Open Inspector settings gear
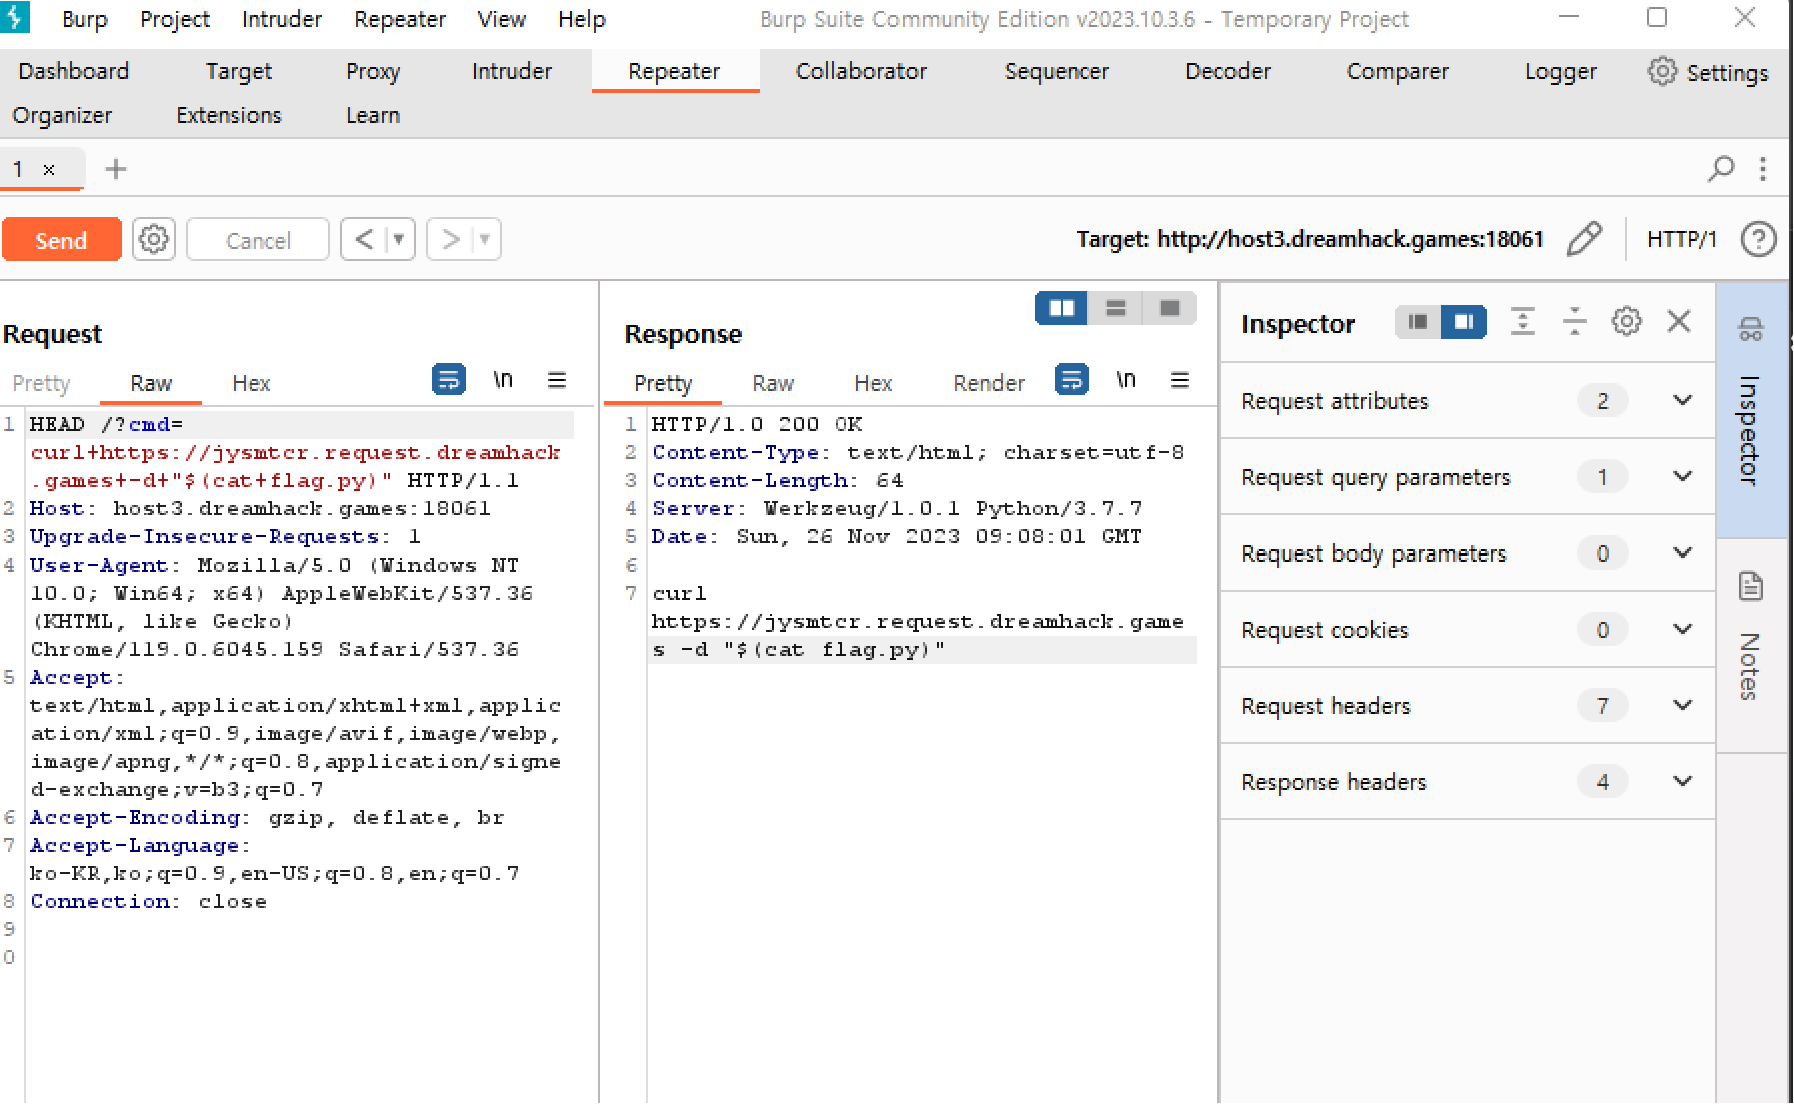 coord(1627,321)
